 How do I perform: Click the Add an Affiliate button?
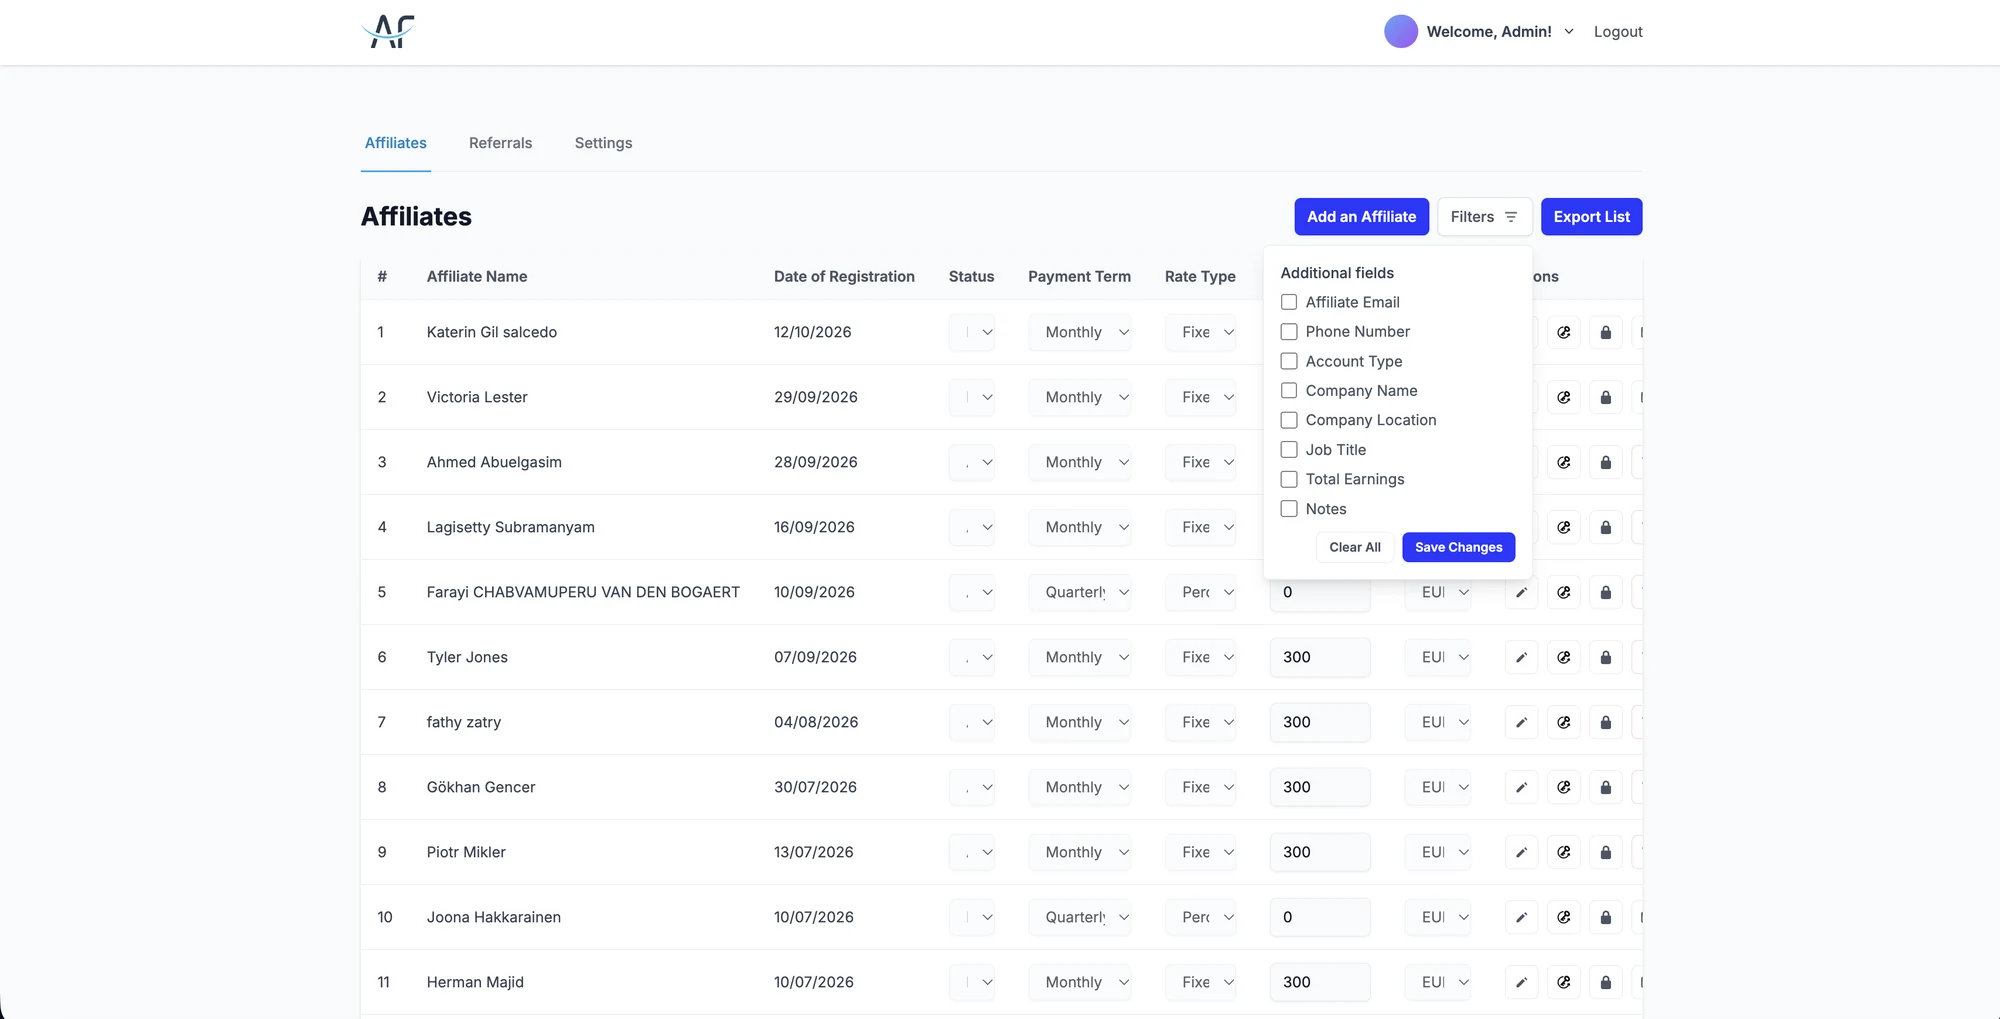click(1361, 217)
